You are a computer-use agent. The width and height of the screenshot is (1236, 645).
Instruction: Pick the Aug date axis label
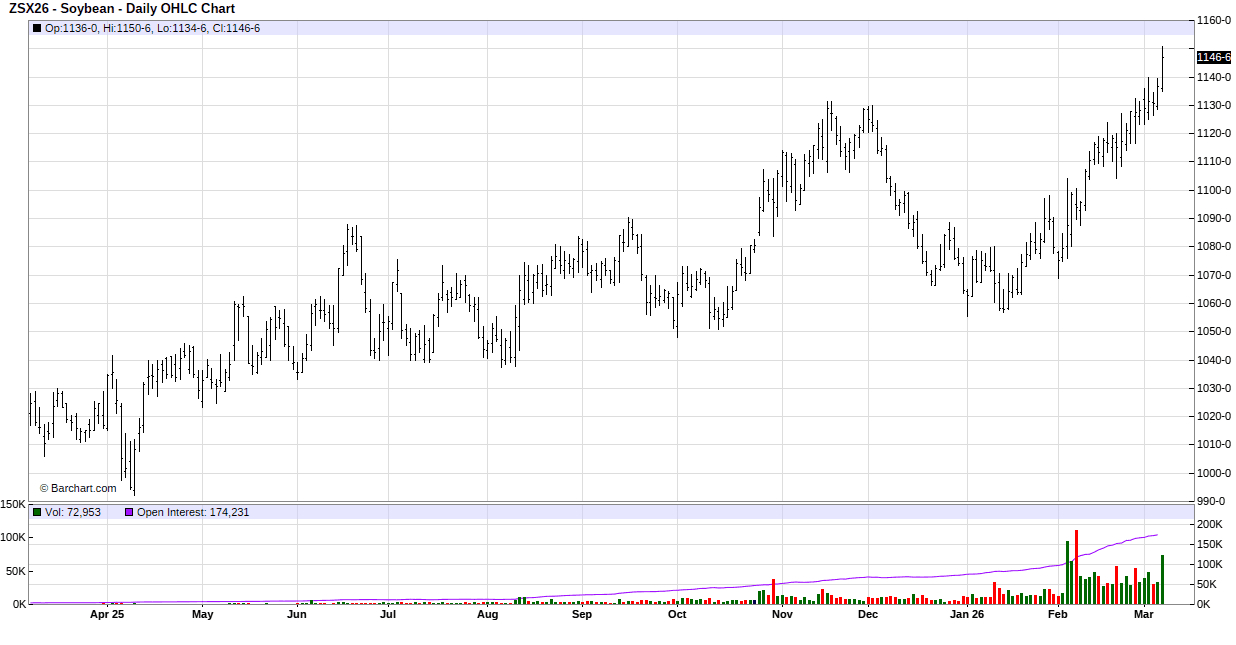(487, 615)
